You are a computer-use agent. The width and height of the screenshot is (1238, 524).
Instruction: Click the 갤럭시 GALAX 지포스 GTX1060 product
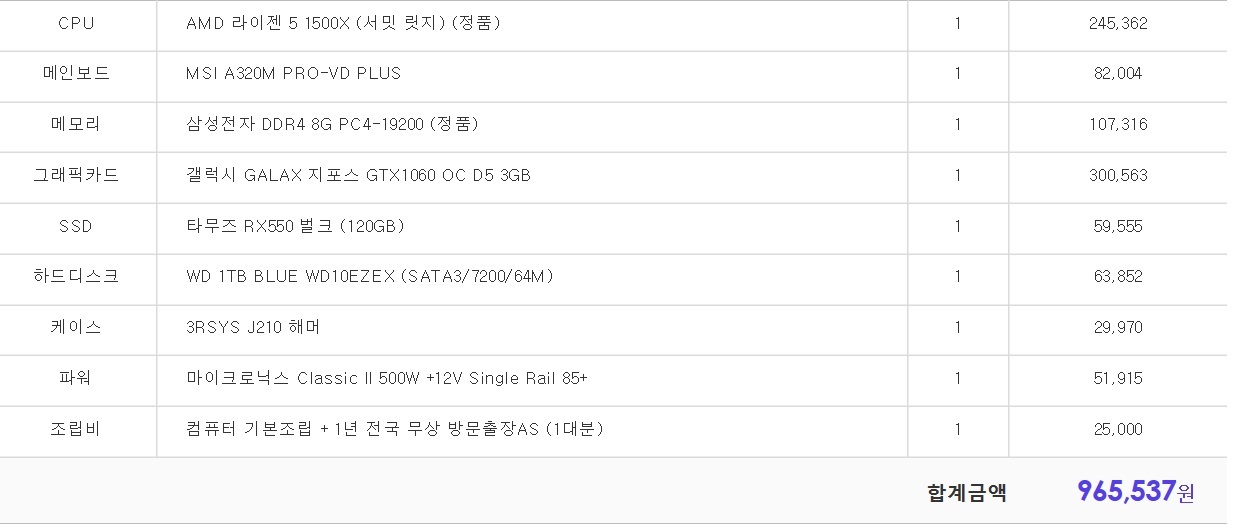coord(358,175)
